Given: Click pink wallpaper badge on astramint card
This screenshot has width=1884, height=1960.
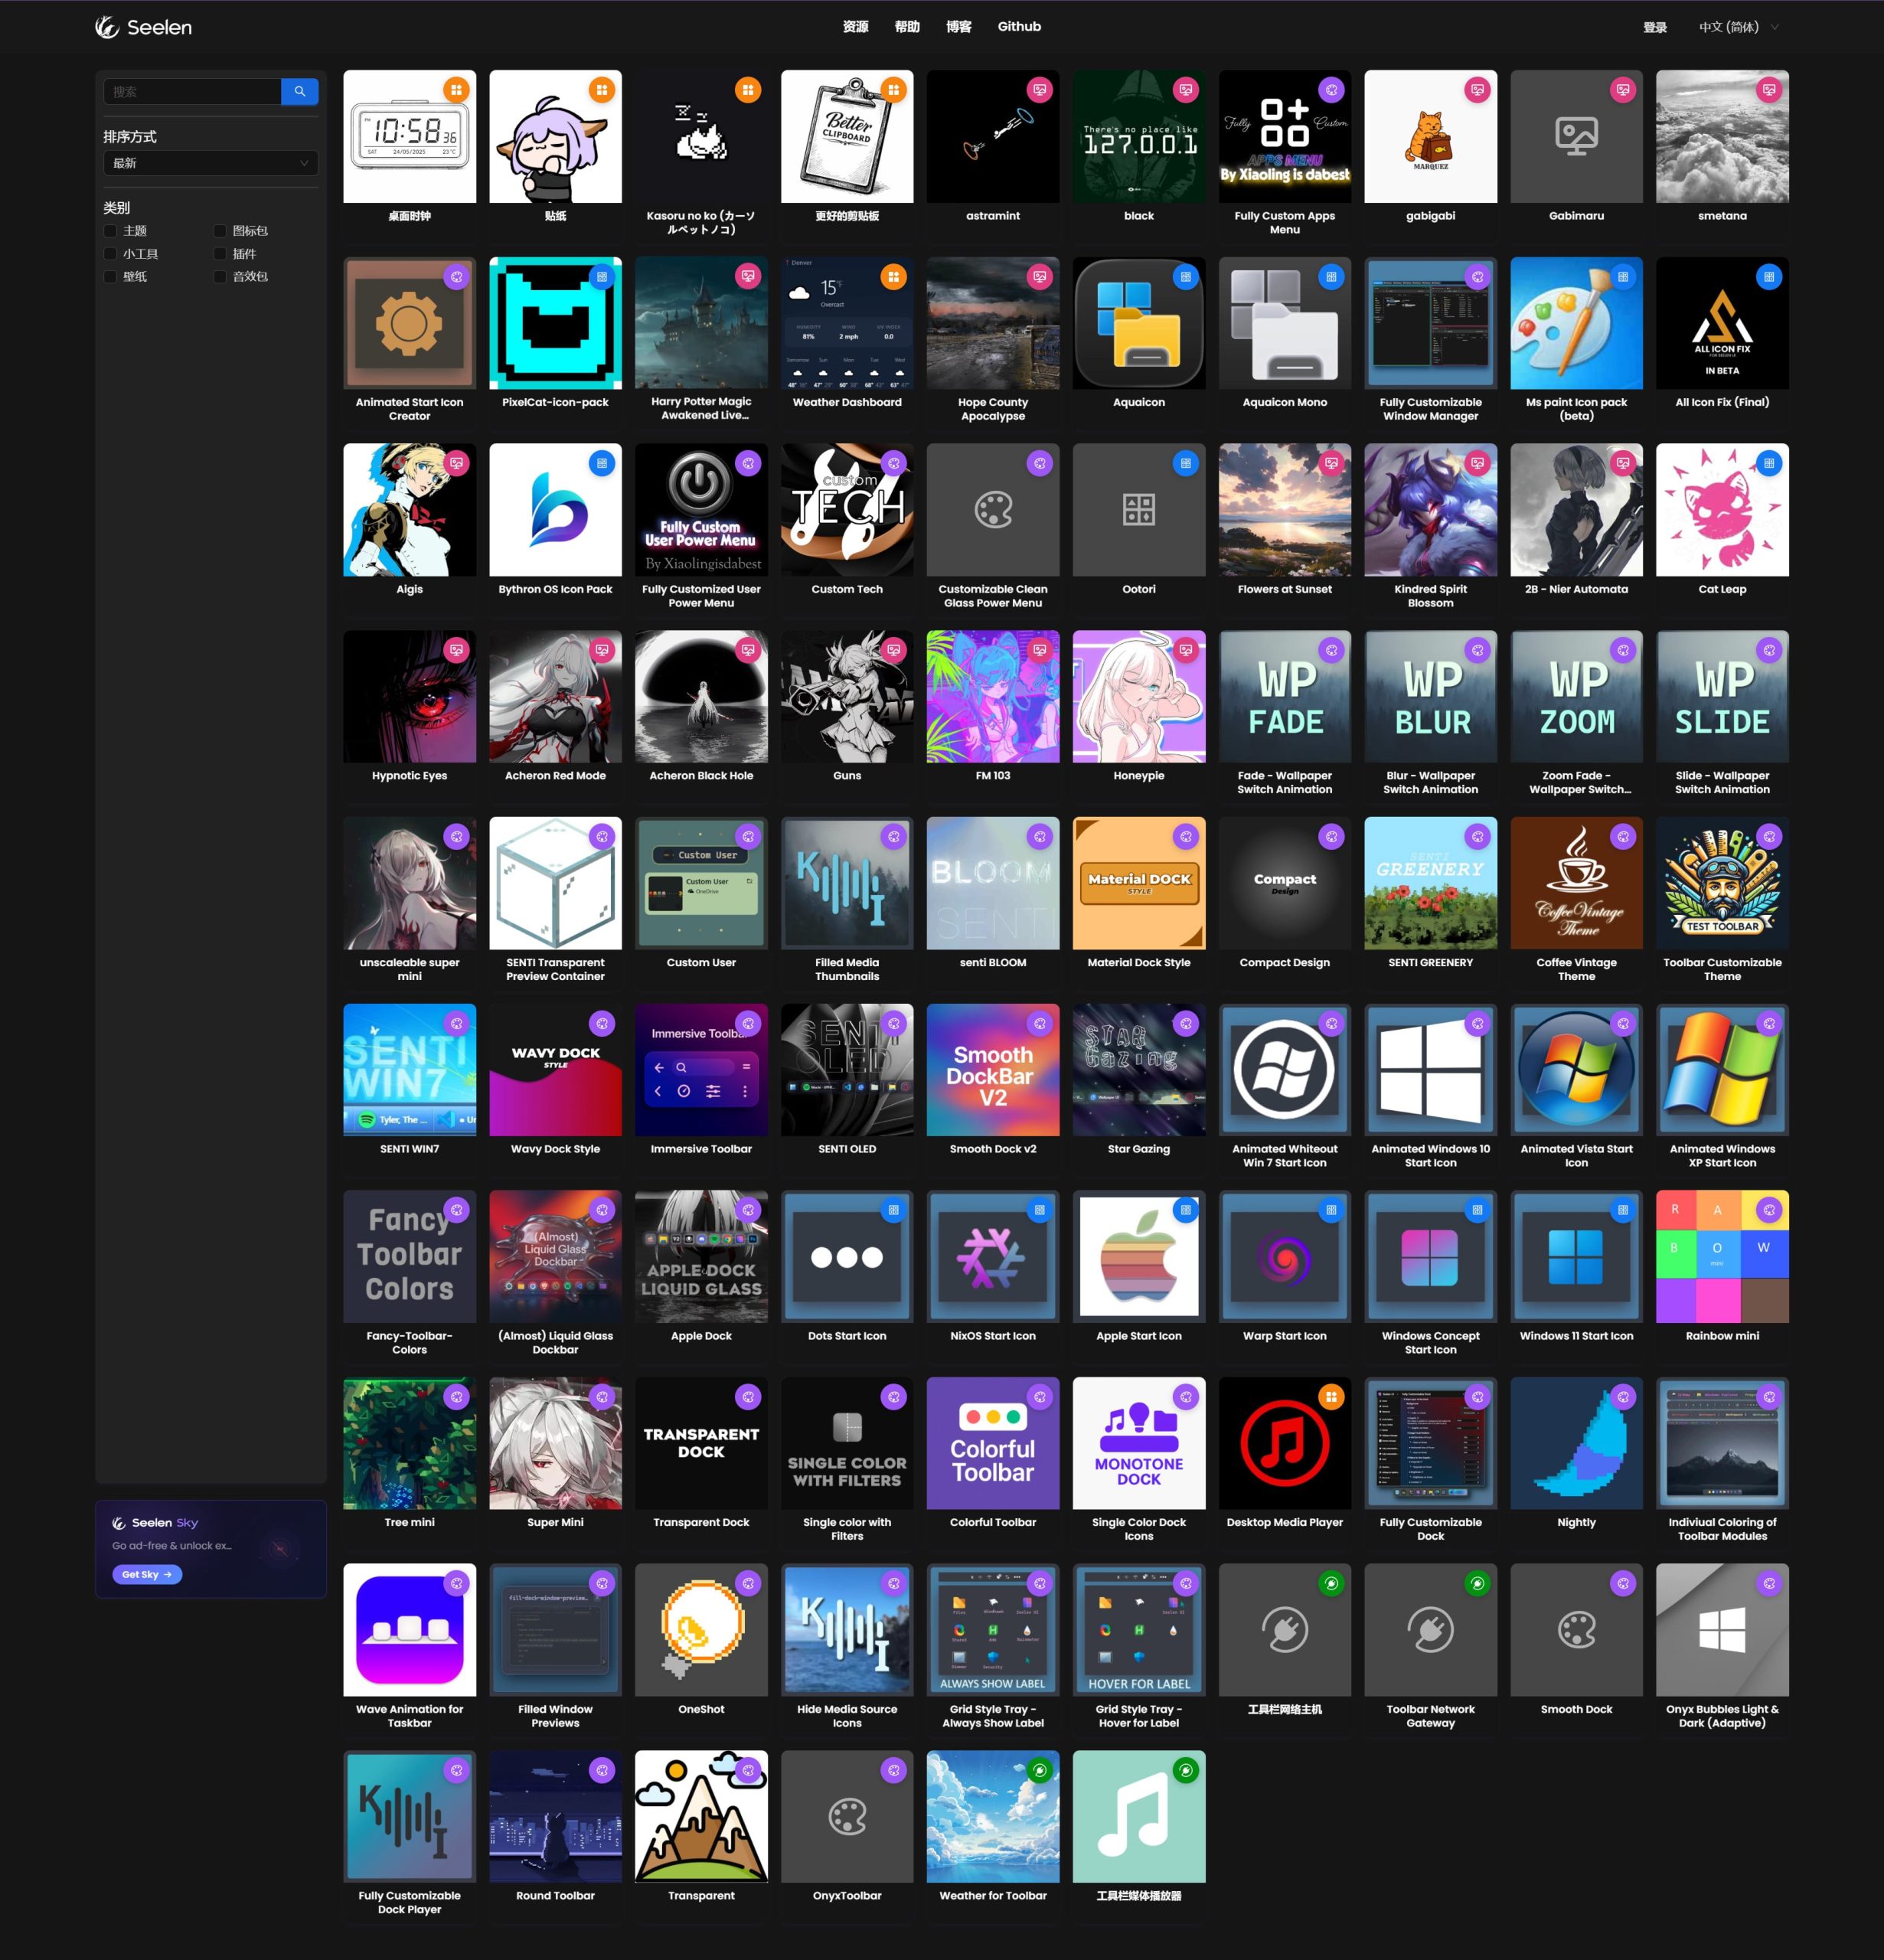Looking at the screenshot, I should click(x=1040, y=90).
